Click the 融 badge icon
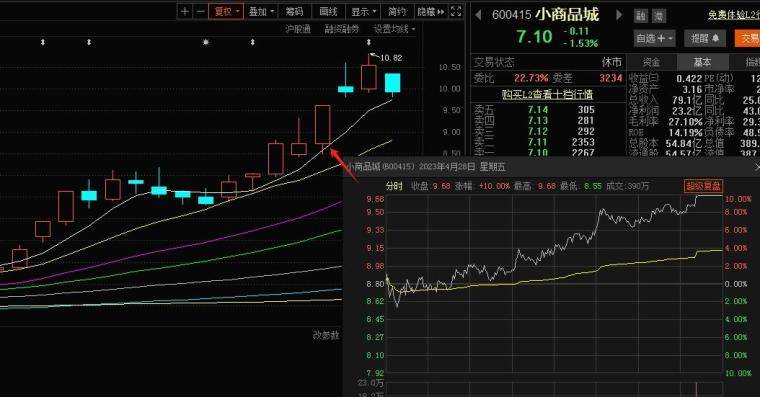 point(641,16)
